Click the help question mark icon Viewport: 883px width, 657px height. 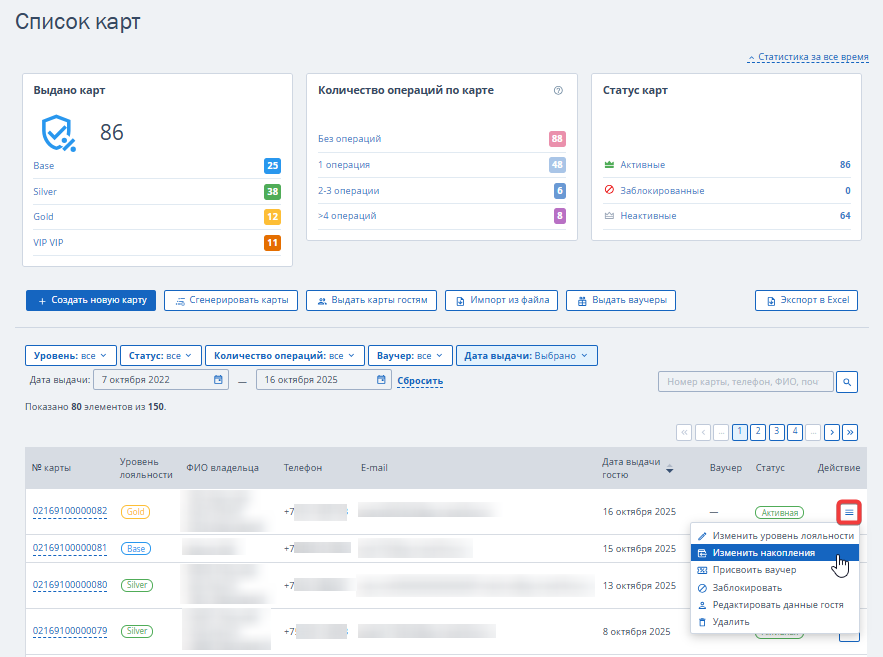[558, 90]
